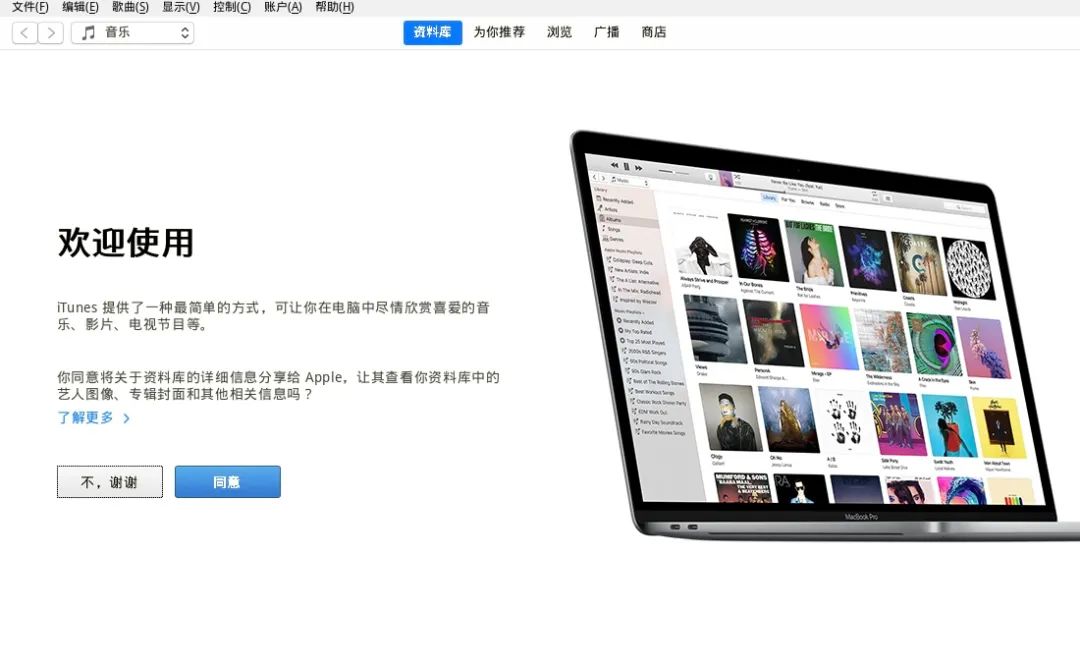Decline with the 不，谢谢 button
The height and width of the screenshot is (667, 1080).
pos(110,482)
